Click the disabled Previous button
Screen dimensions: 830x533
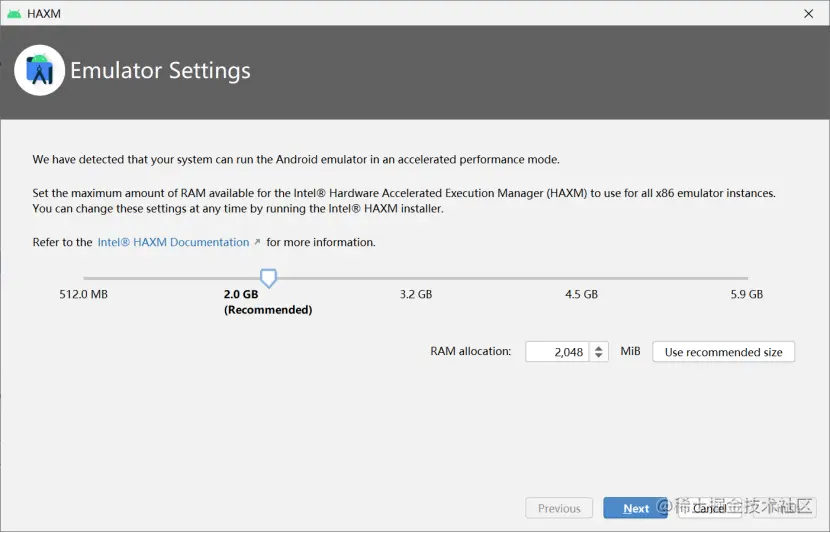560,508
